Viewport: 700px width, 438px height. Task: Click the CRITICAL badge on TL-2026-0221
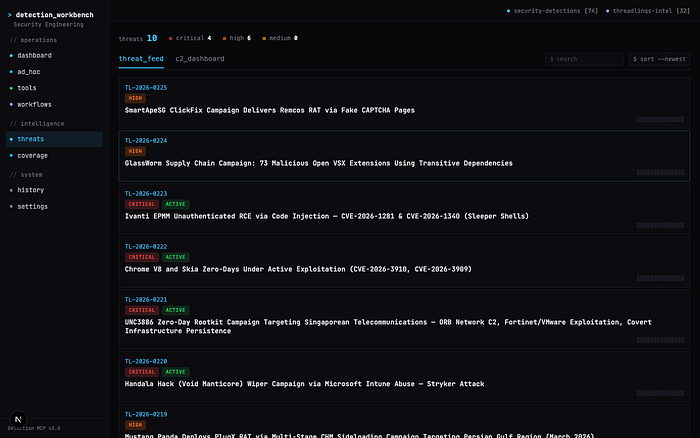[x=142, y=310]
